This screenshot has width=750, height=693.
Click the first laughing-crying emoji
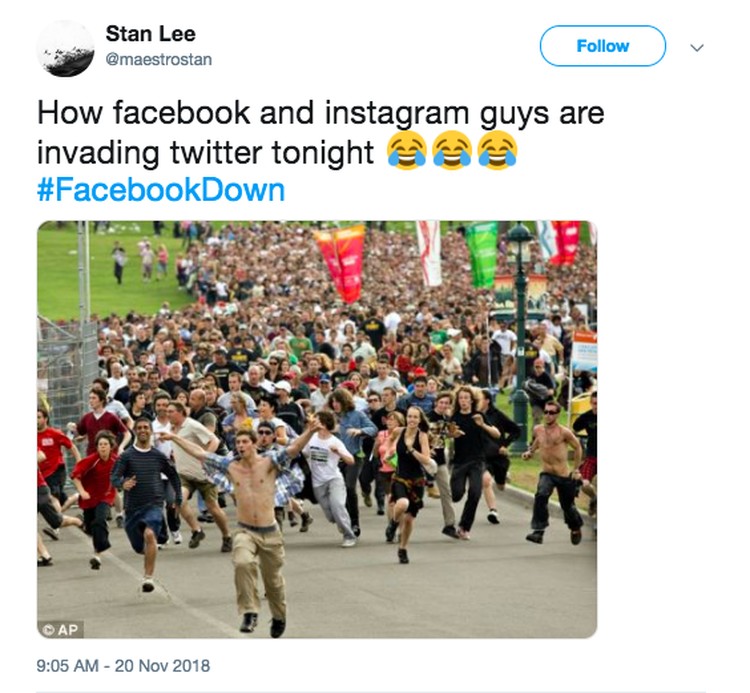coord(407,151)
